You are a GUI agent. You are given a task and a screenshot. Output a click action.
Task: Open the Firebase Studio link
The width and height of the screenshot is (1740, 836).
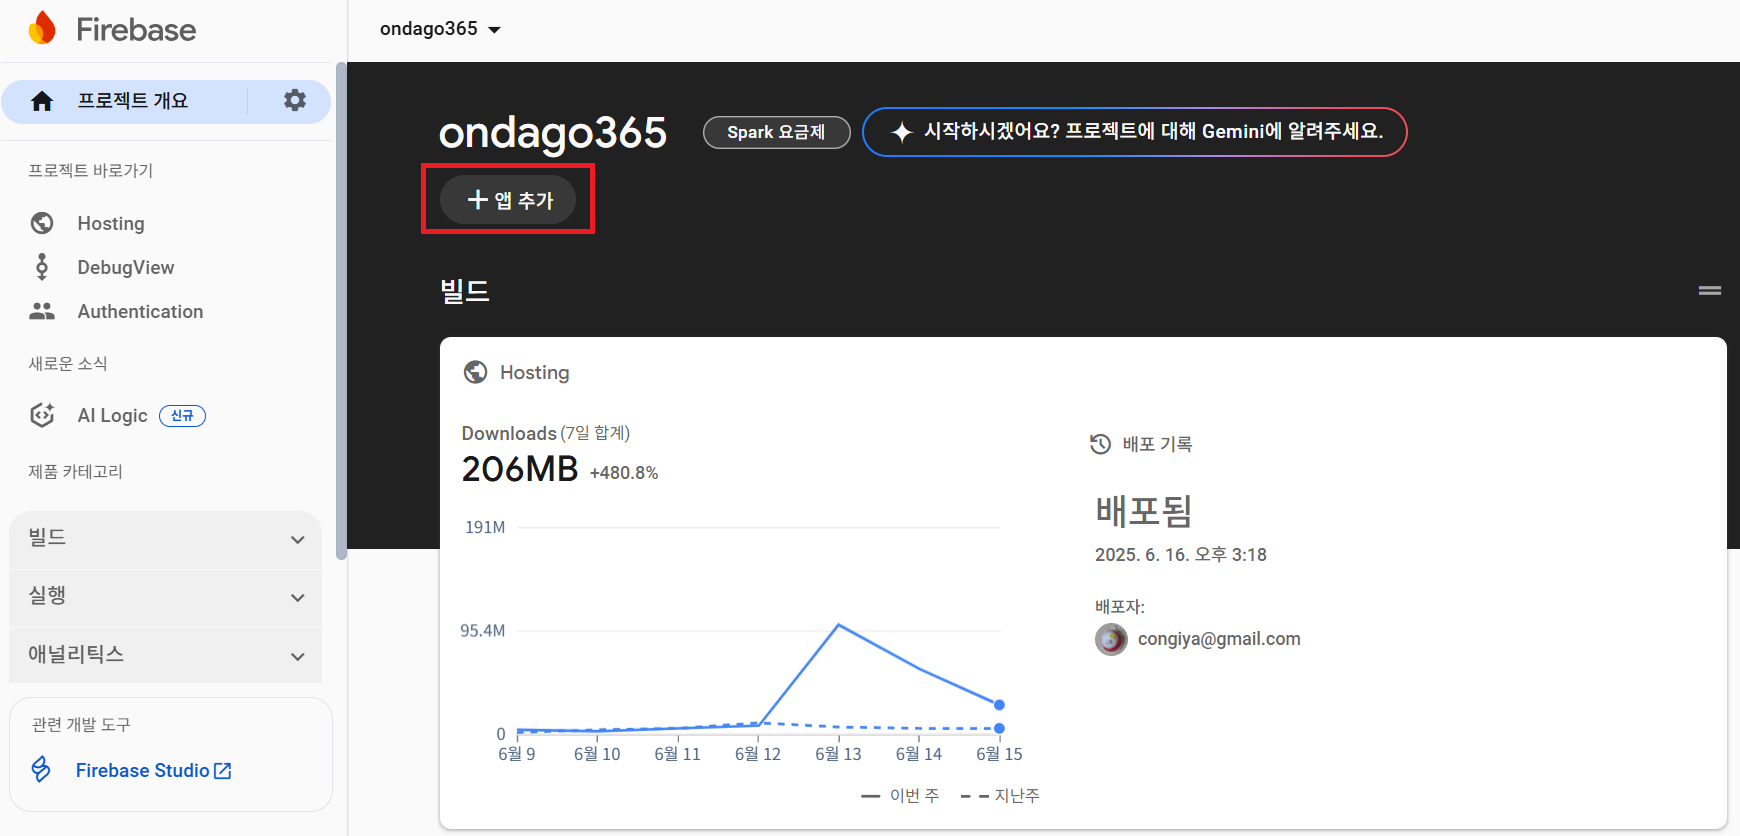pos(142,771)
